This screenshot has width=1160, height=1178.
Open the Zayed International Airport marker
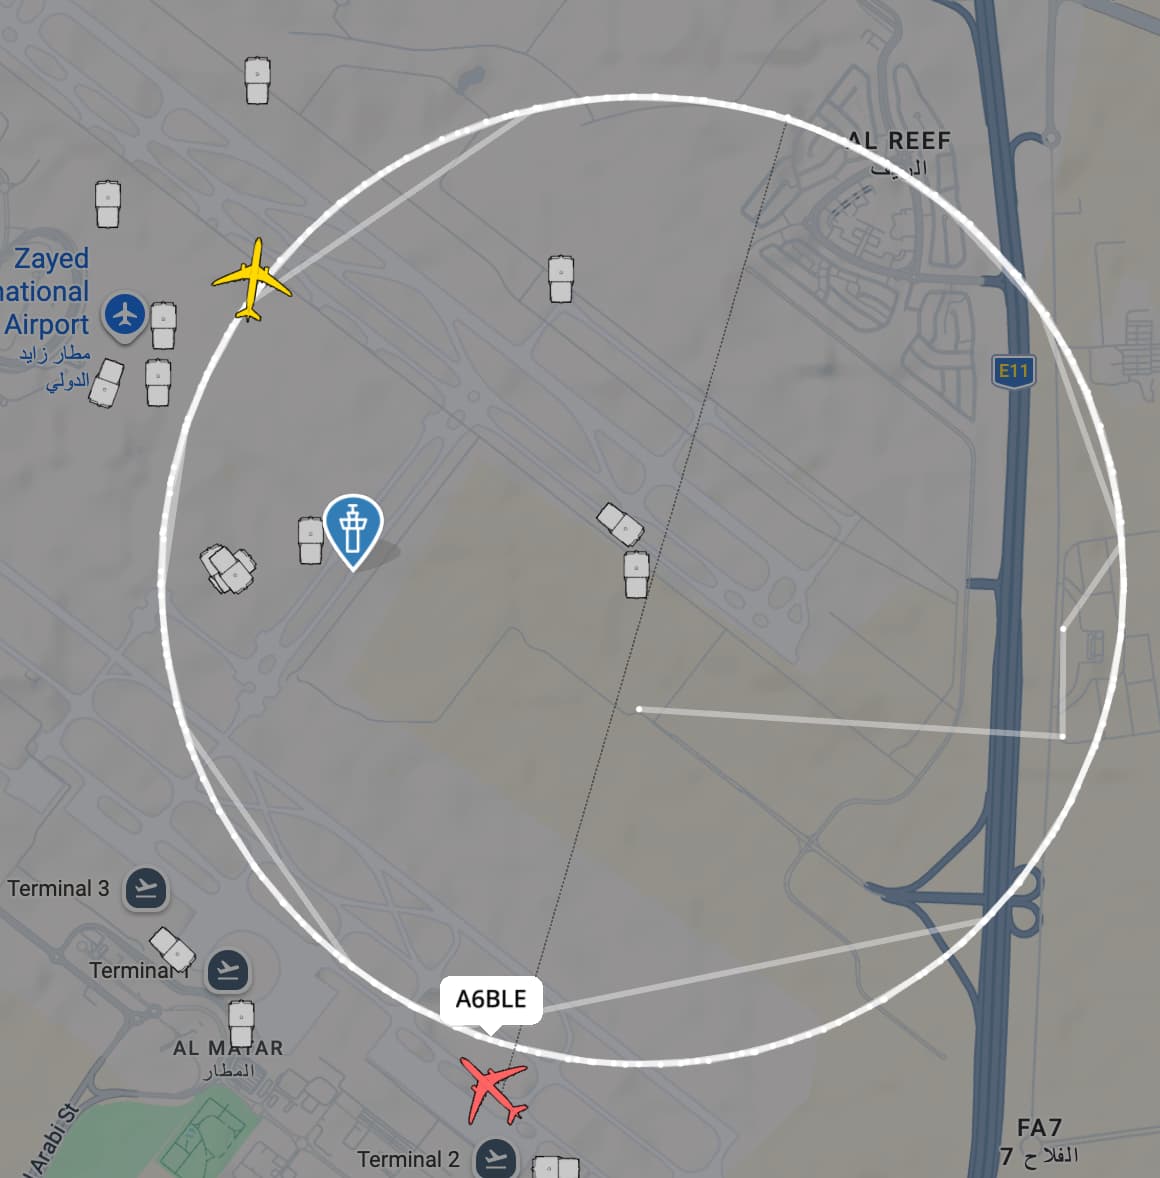(x=125, y=315)
